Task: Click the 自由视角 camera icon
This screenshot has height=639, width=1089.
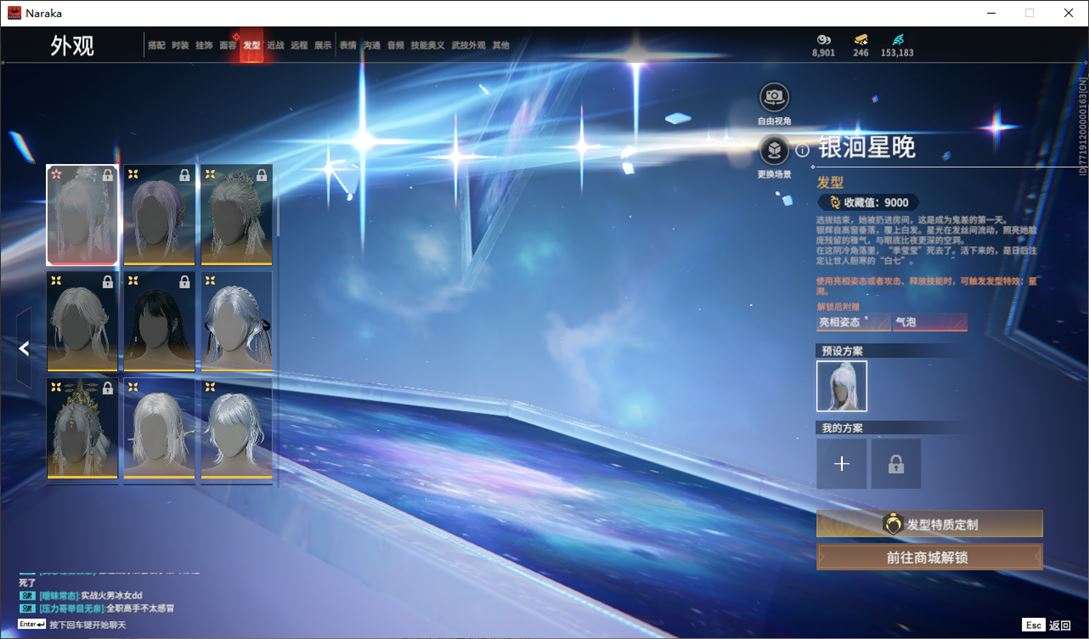Action: point(774,97)
